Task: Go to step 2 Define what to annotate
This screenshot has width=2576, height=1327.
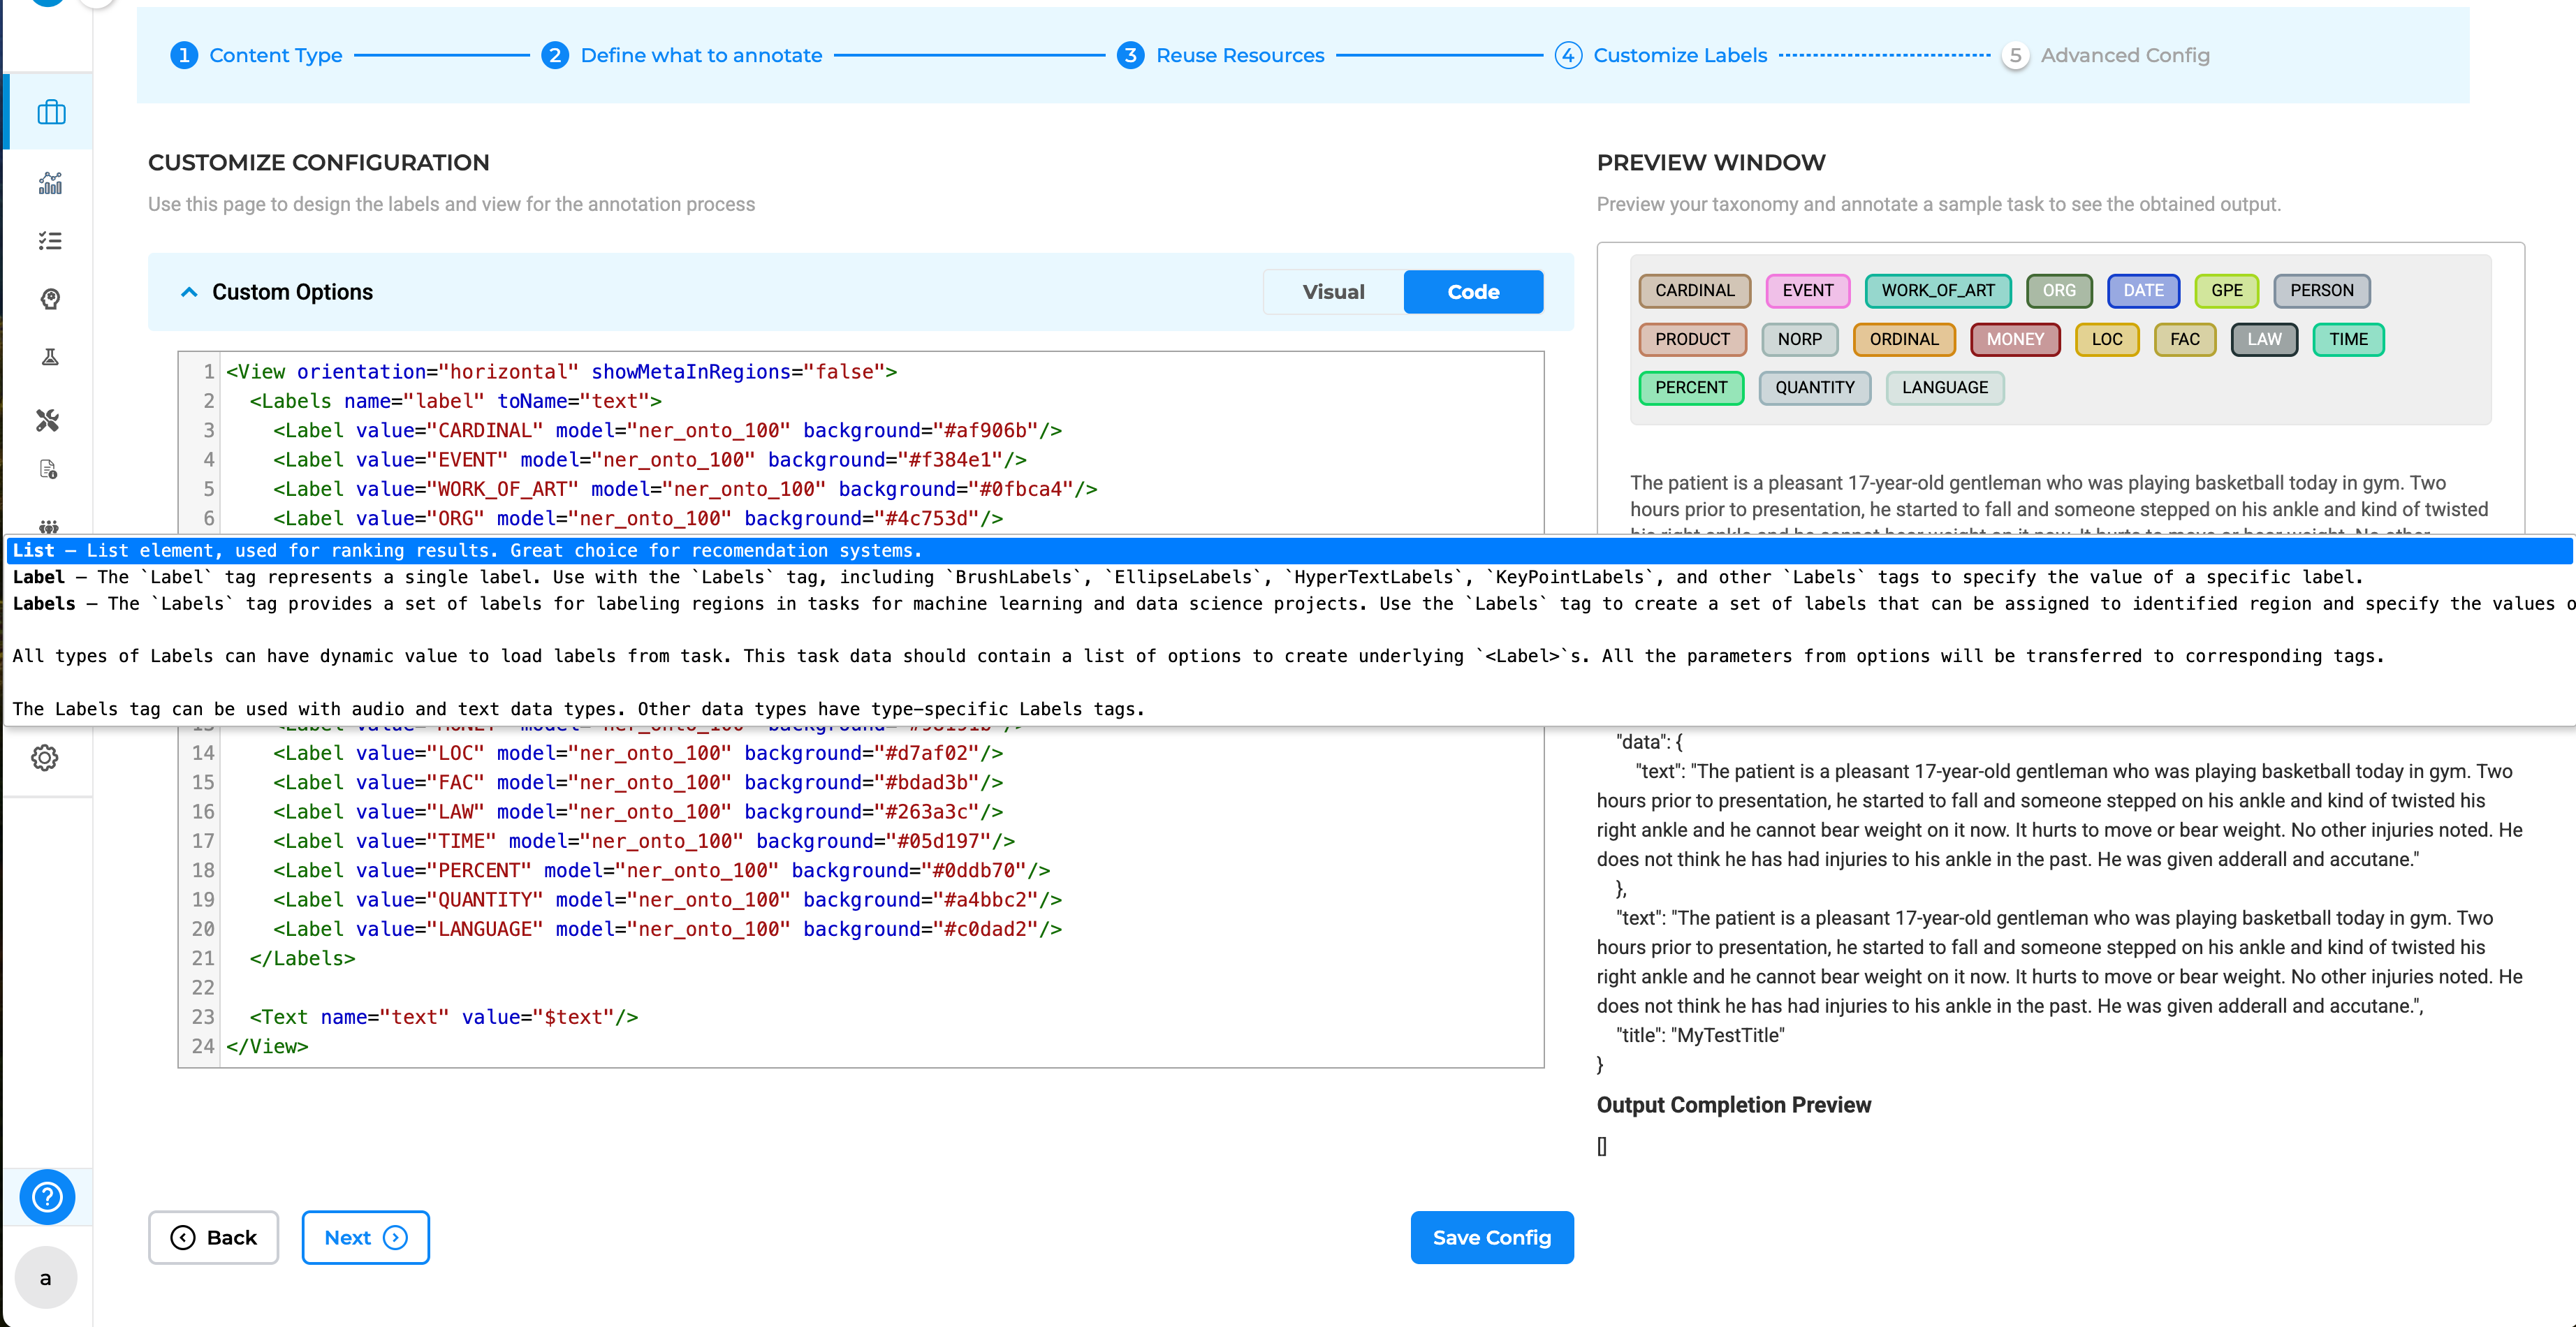Action: pos(682,55)
